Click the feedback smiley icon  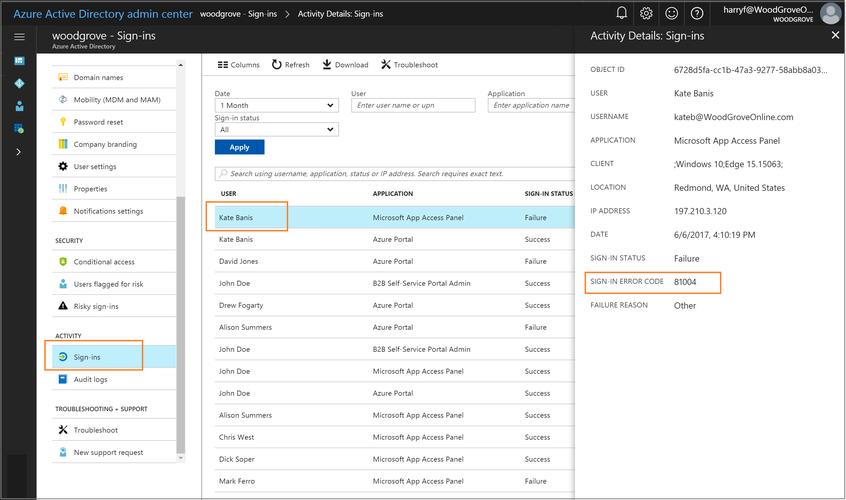(x=671, y=13)
